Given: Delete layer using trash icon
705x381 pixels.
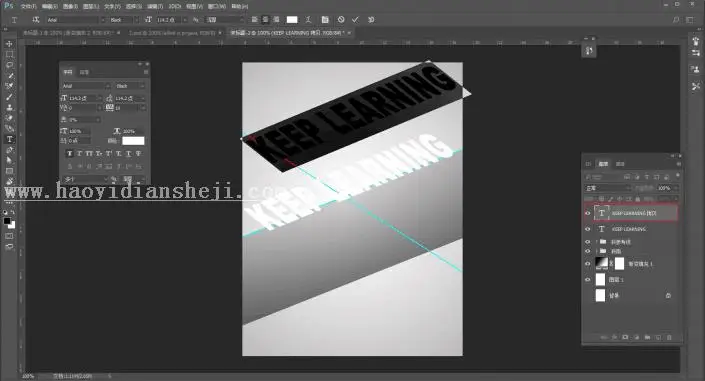Looking at the screenshot, I should pos(669,337).
